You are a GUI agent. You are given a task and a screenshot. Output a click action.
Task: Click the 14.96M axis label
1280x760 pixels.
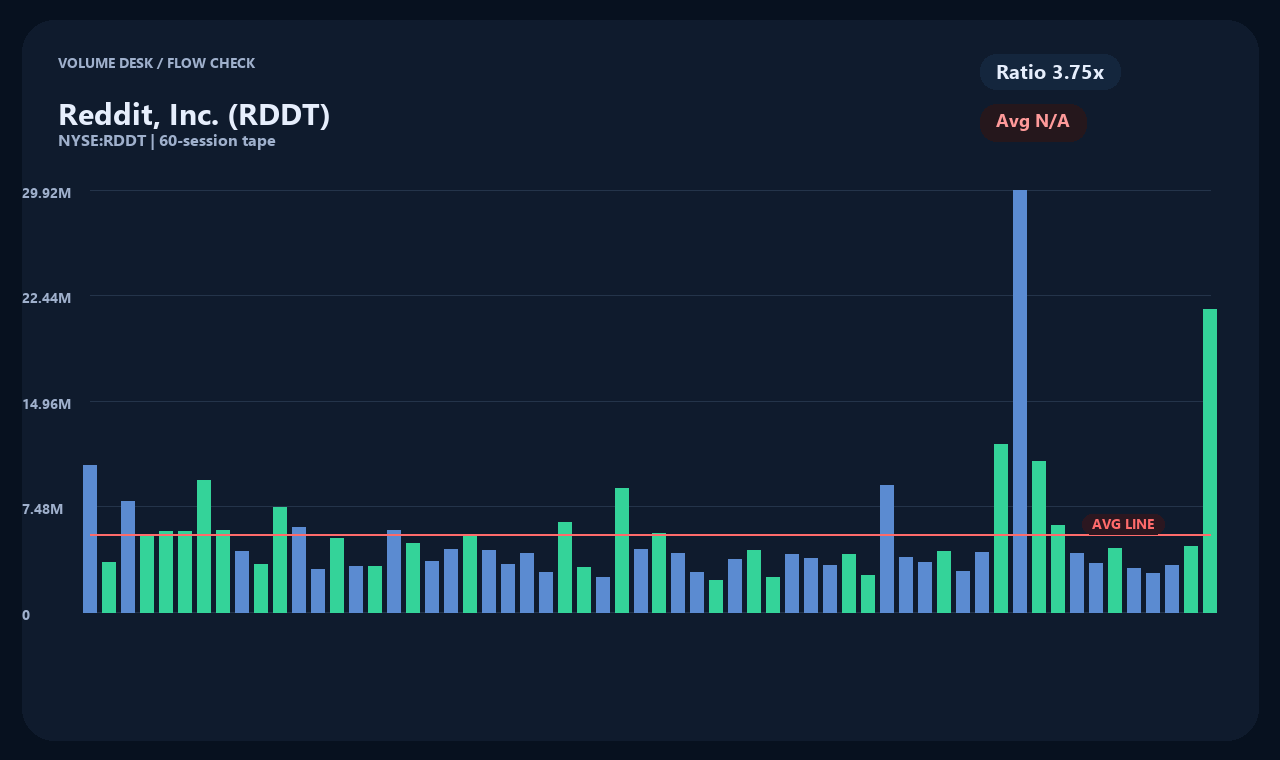pyautogui.click(x=46, y=404)
